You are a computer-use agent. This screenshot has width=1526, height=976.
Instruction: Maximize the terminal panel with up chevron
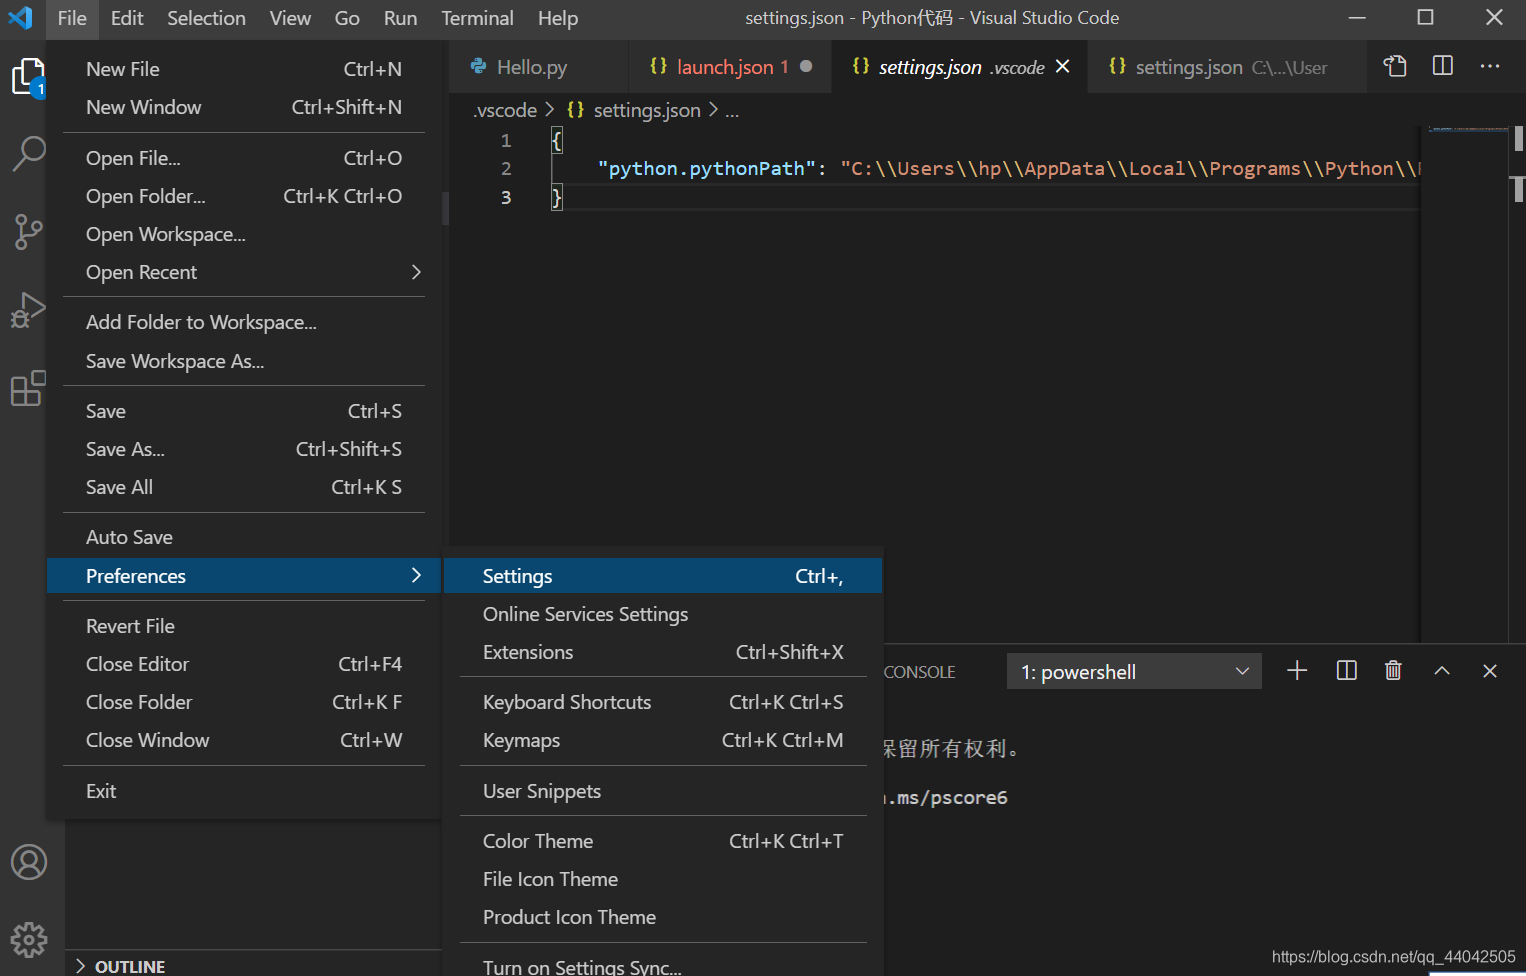coord(1441,671)
